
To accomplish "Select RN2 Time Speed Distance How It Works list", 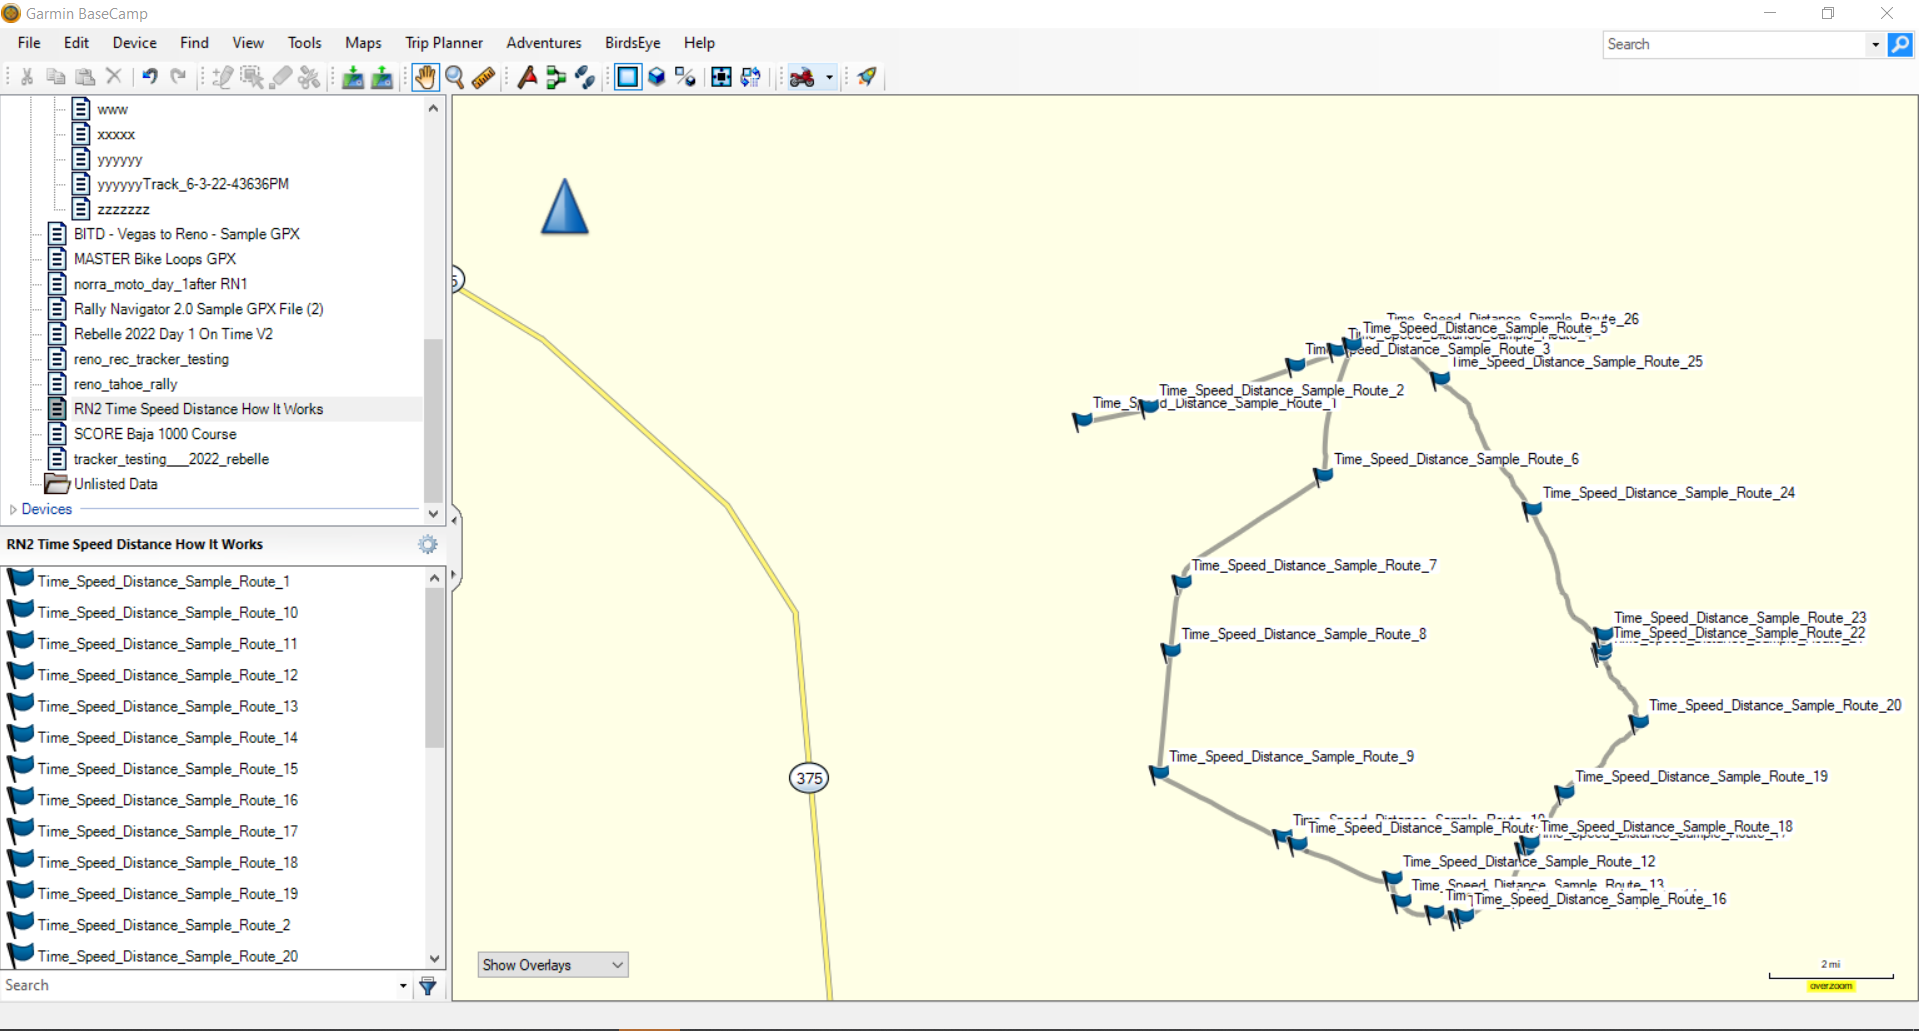I will [198, 409].
